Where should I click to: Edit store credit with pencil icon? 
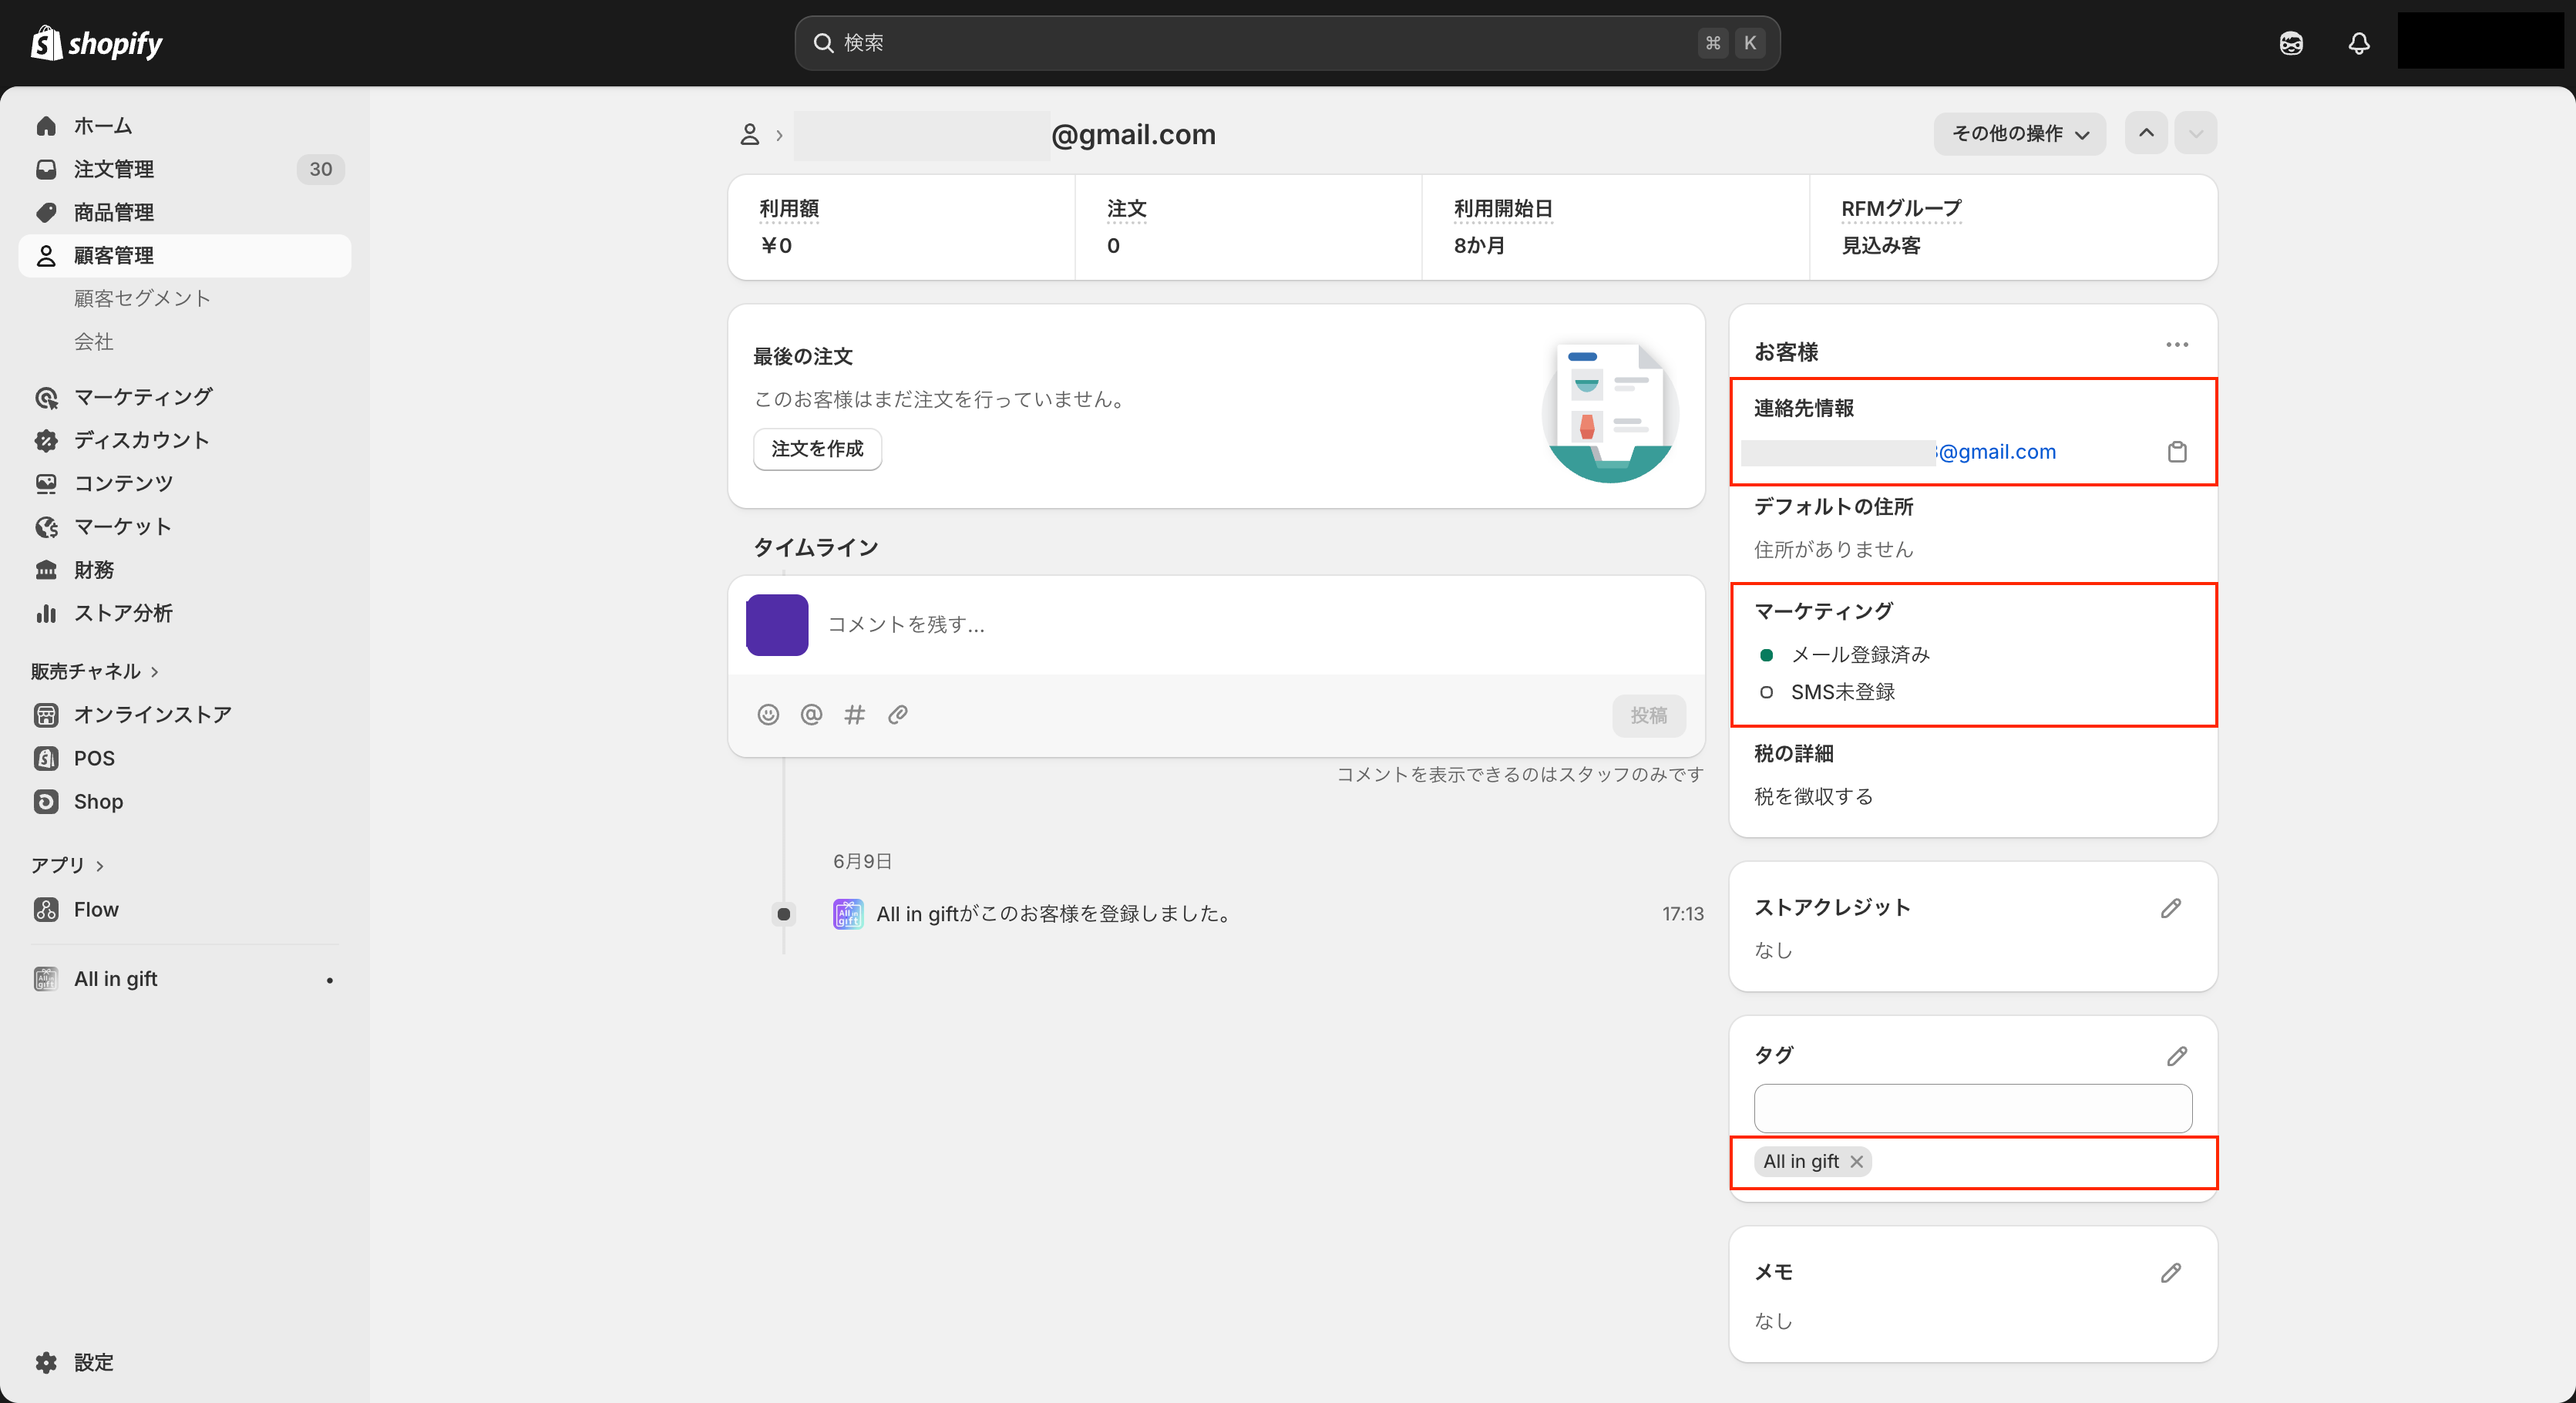pyautogui.click(x=2170, y=908)
